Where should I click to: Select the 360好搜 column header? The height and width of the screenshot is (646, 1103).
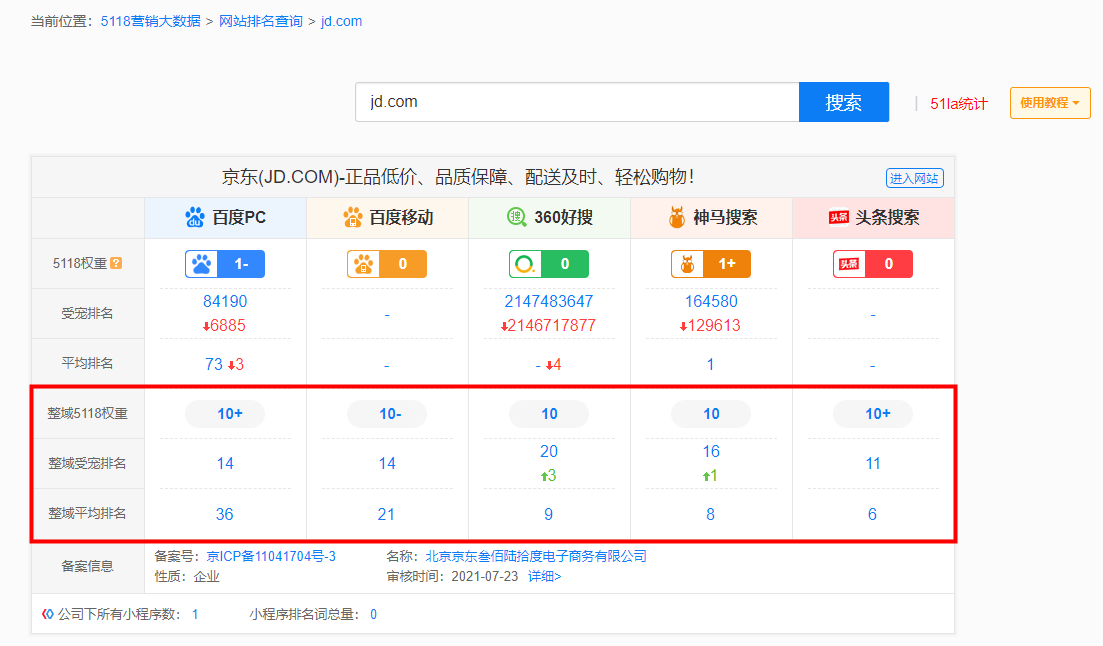click(549, 217)
